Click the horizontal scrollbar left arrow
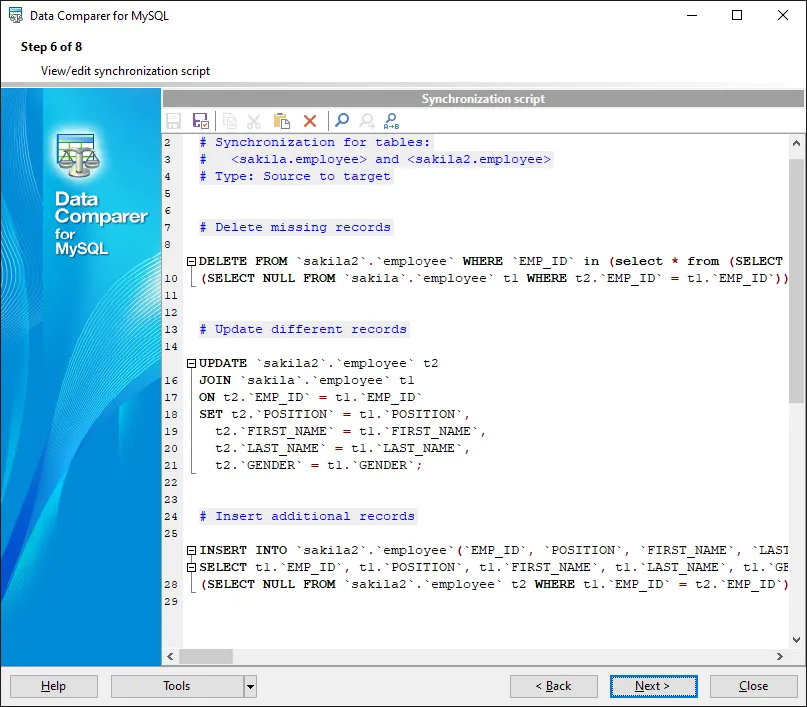 pos(170,657)
